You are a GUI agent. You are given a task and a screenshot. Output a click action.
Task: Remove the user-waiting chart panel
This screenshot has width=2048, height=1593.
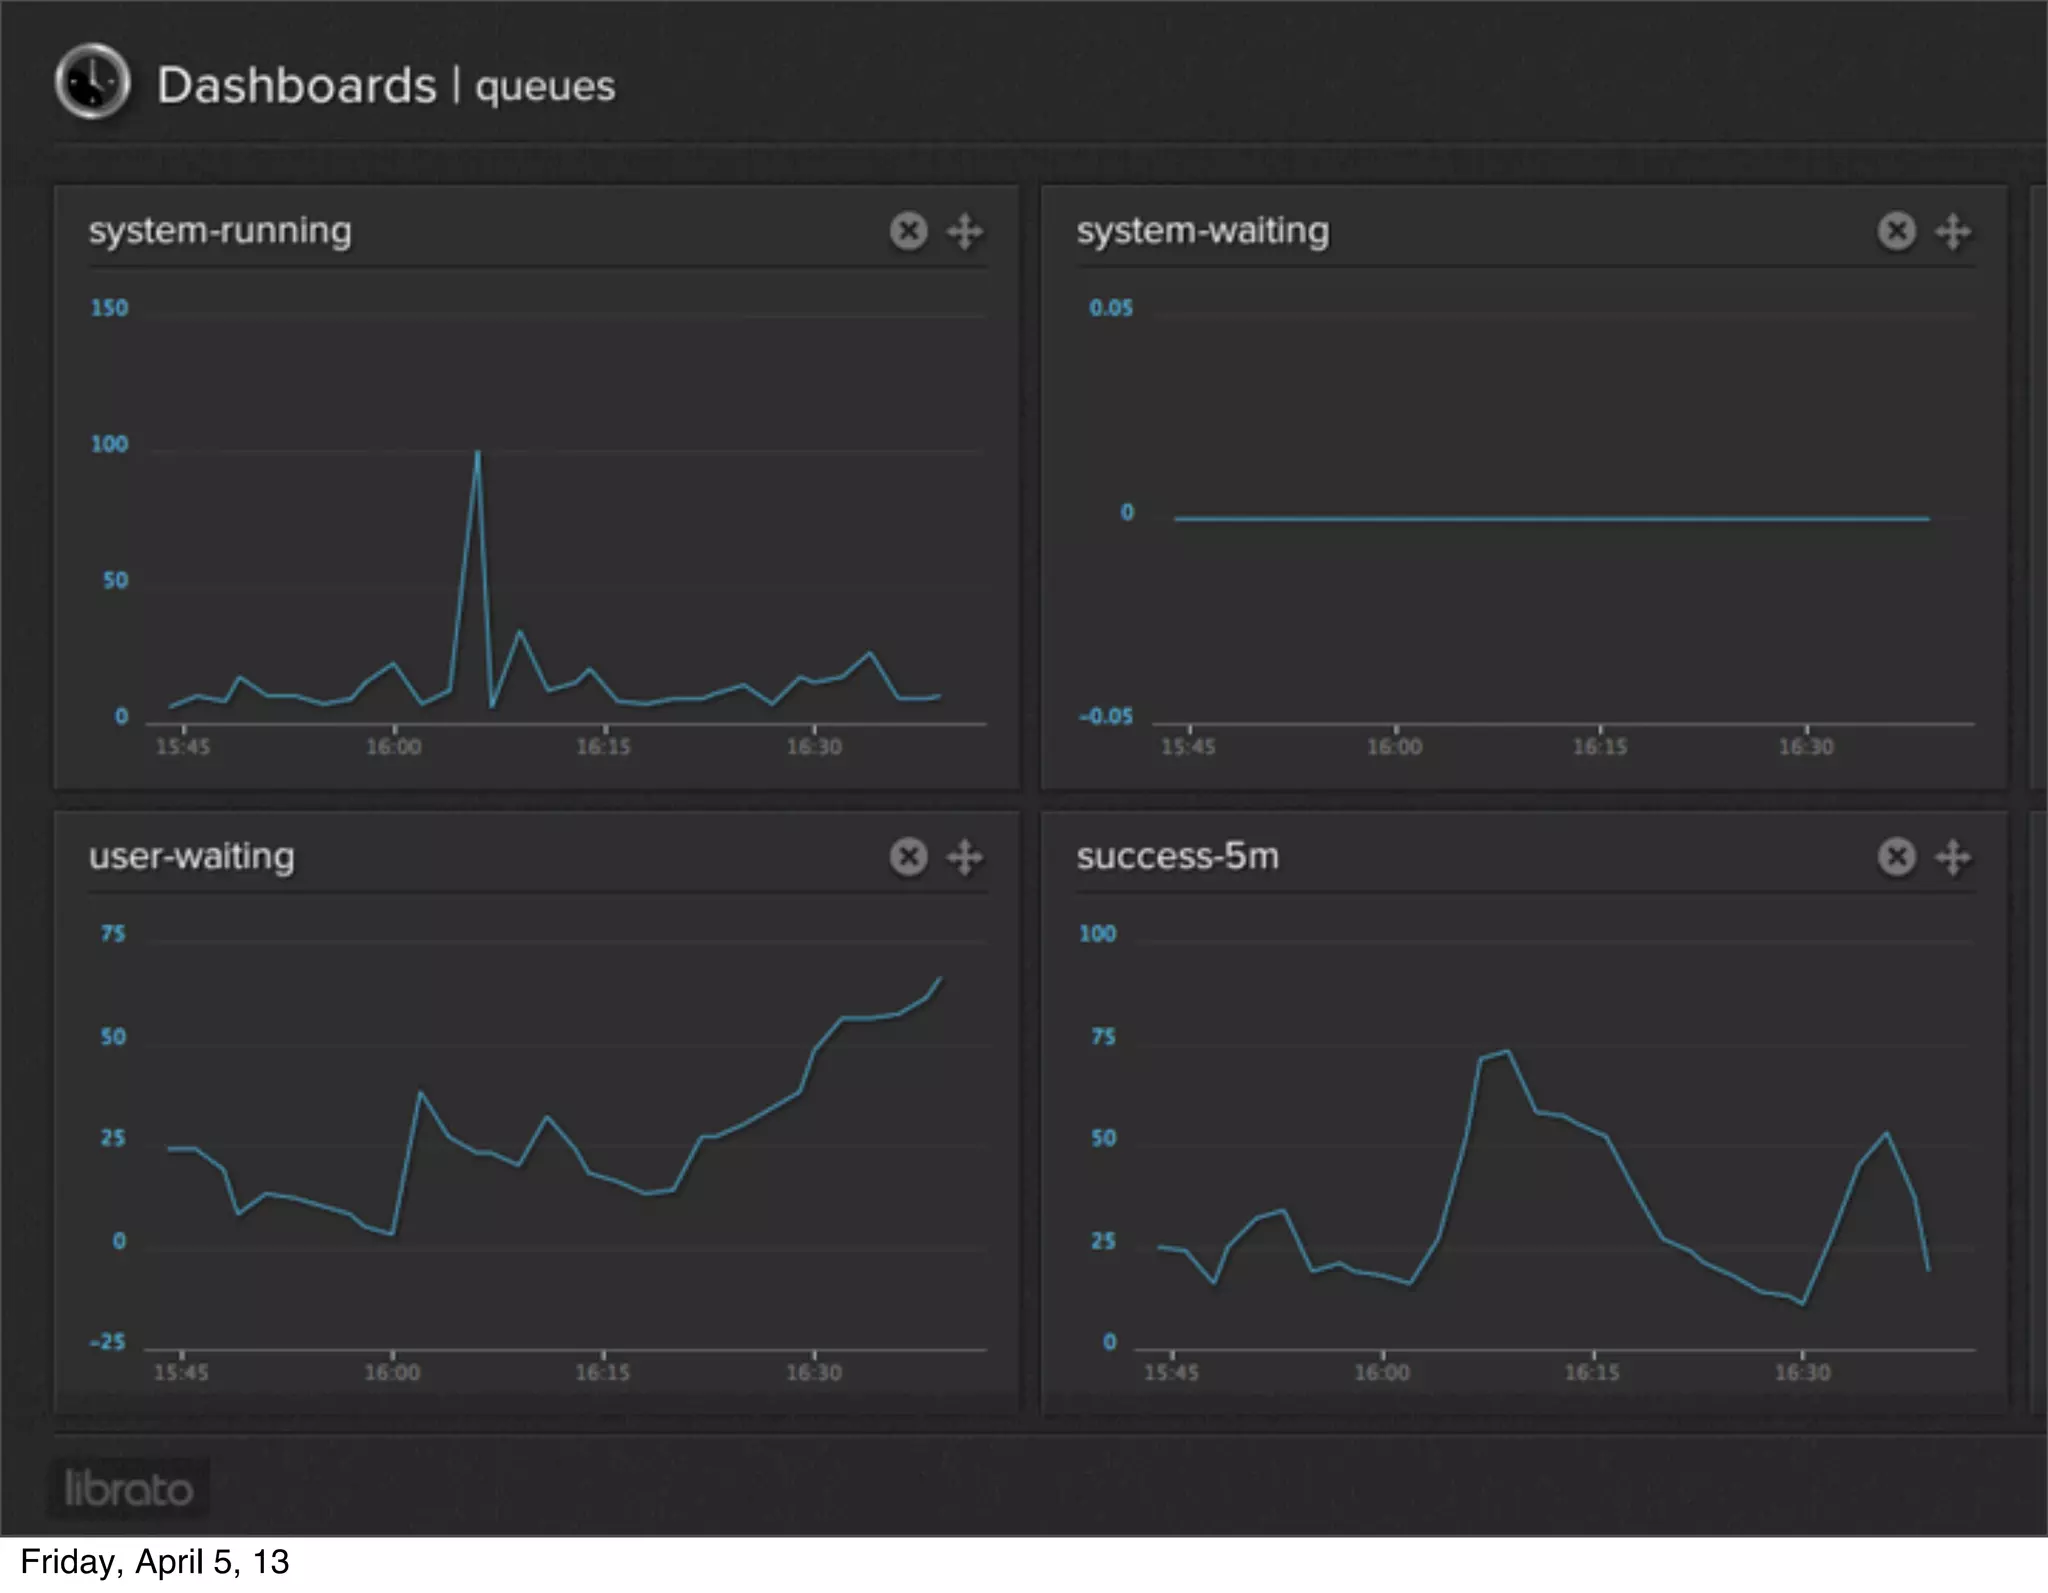coord(908,857)
